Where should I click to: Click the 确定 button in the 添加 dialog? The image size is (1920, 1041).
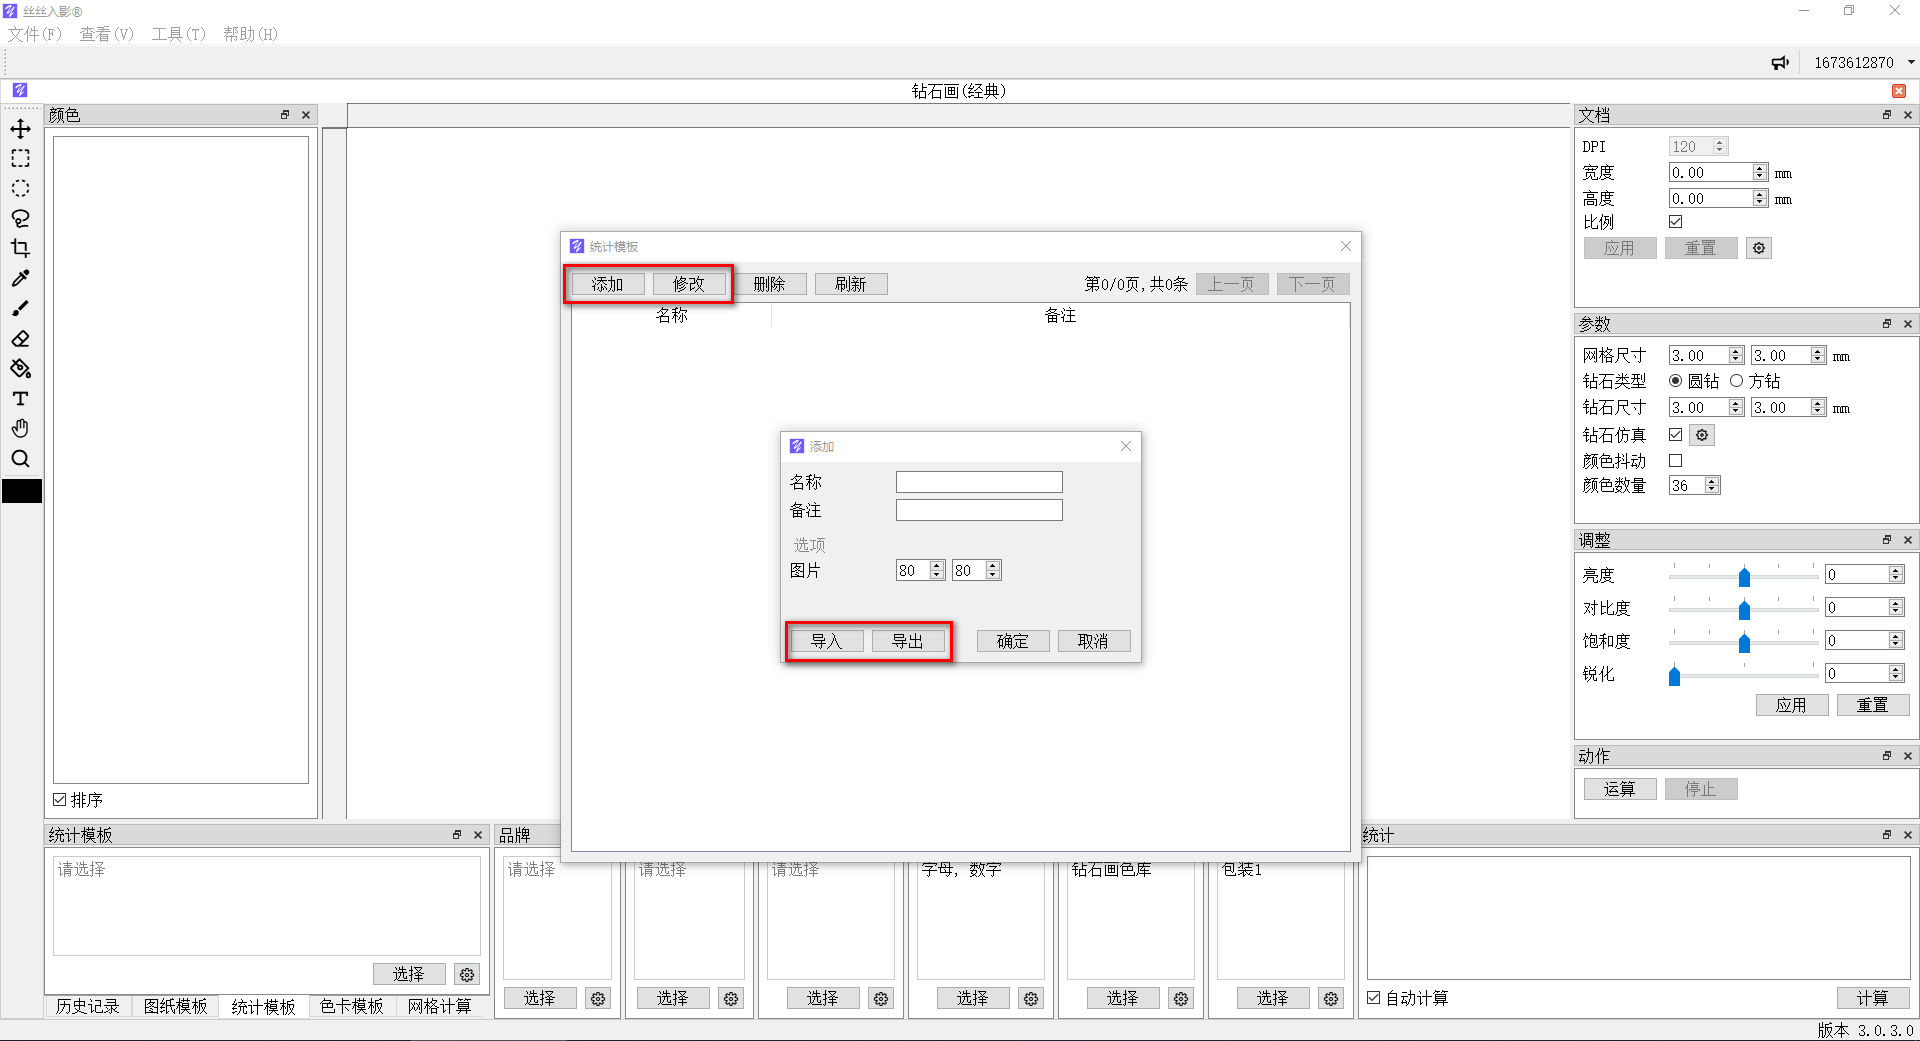[1012, 641]
